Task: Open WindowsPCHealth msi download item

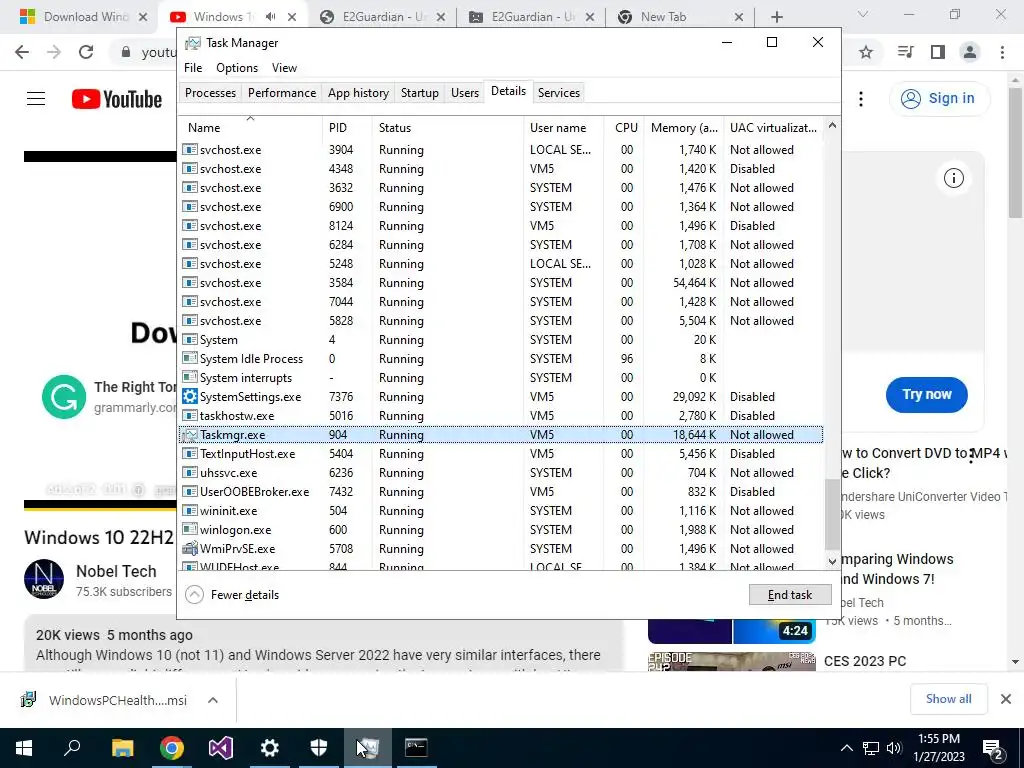Action: coord(118,700)
